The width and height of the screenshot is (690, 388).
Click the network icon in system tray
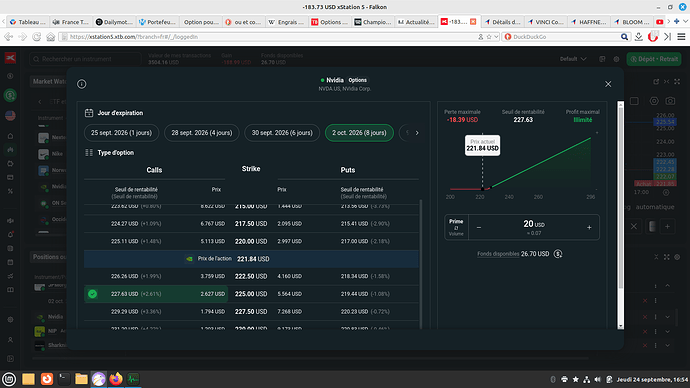[x=587, y=379]
